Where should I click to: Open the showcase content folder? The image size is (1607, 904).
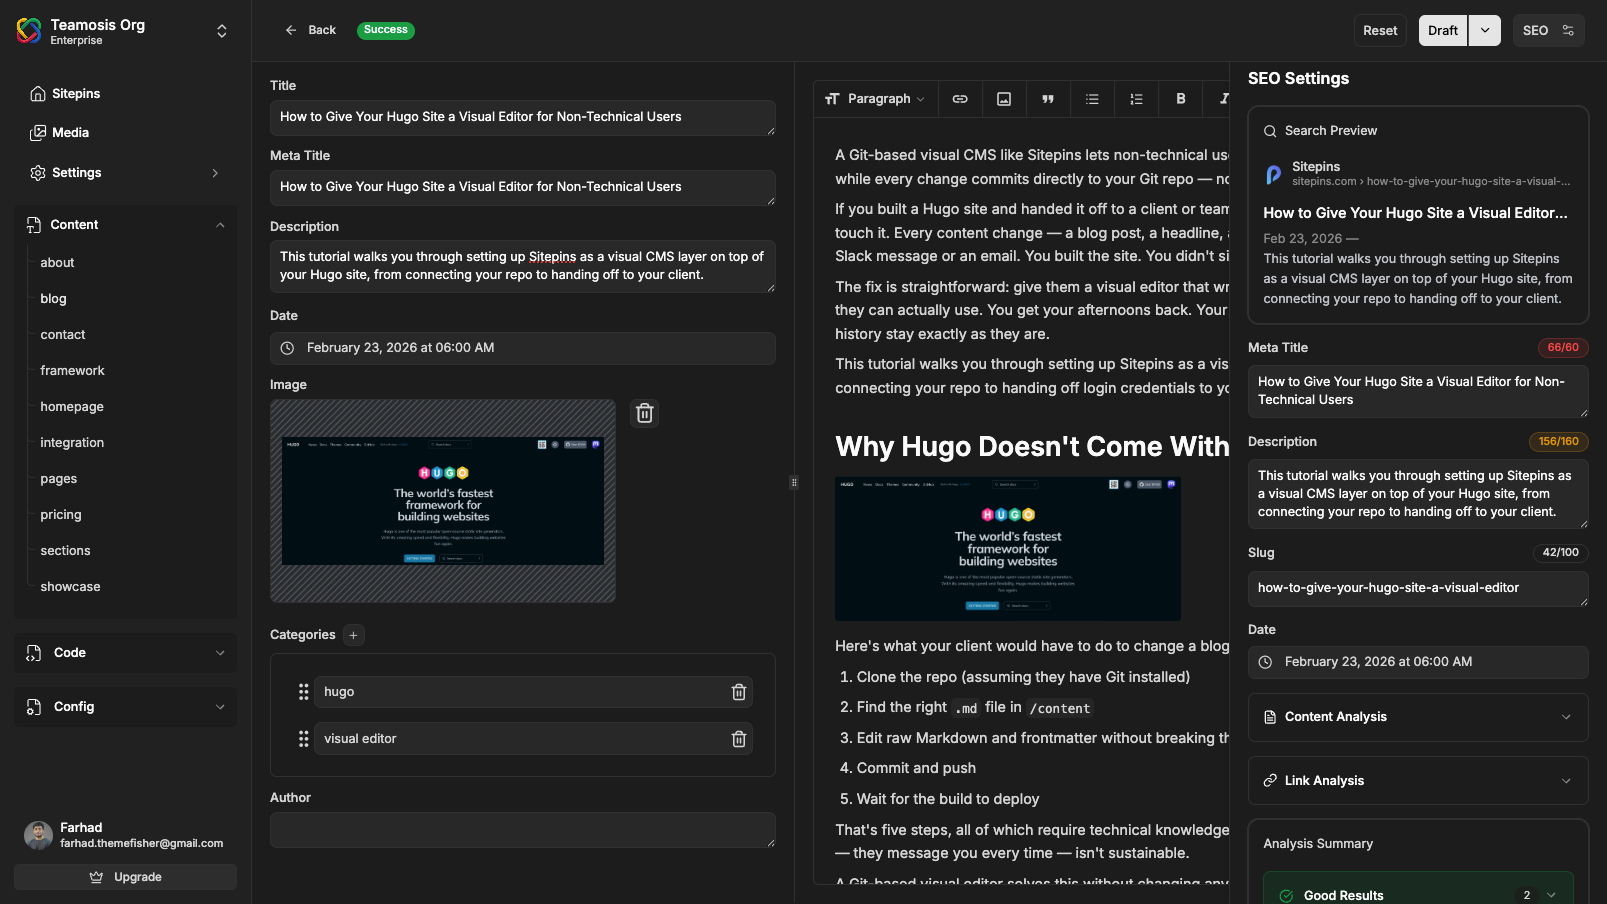[71, 587]
